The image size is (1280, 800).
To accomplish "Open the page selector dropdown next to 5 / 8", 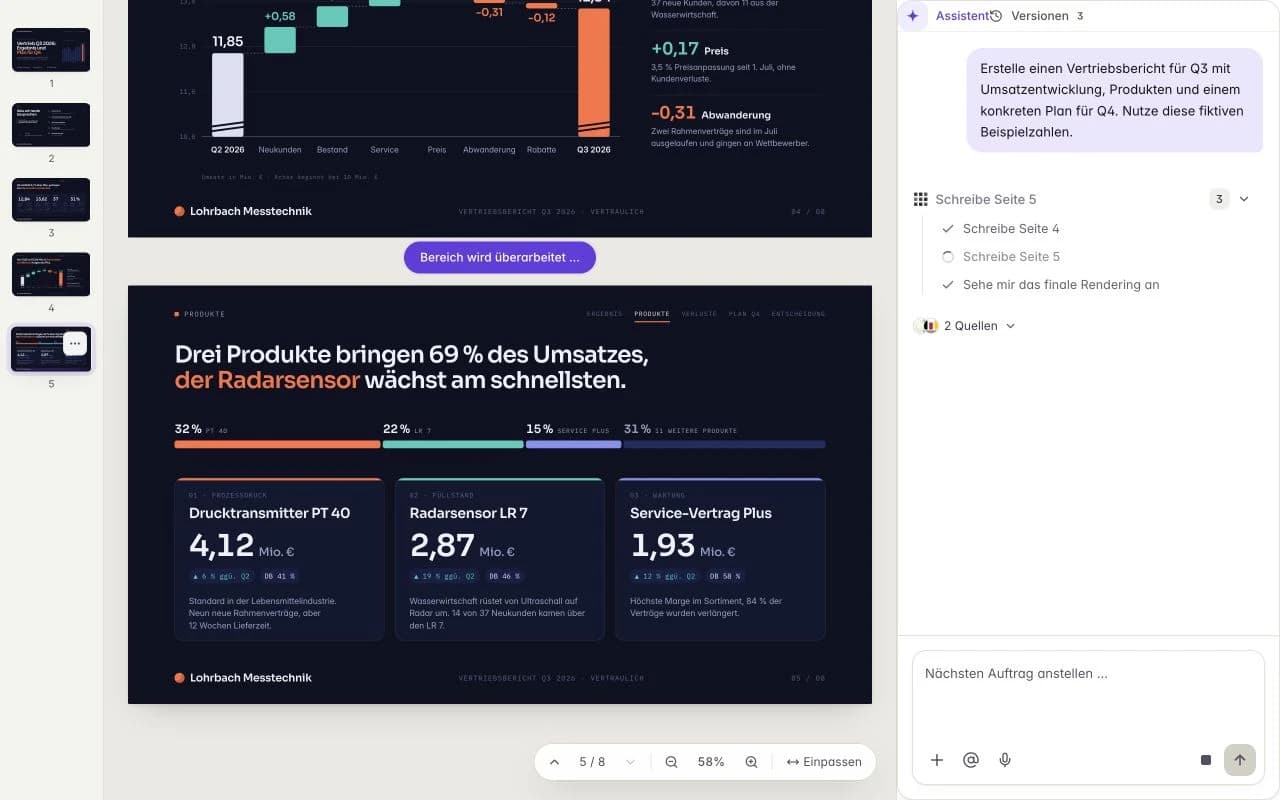I will point(630,762).
